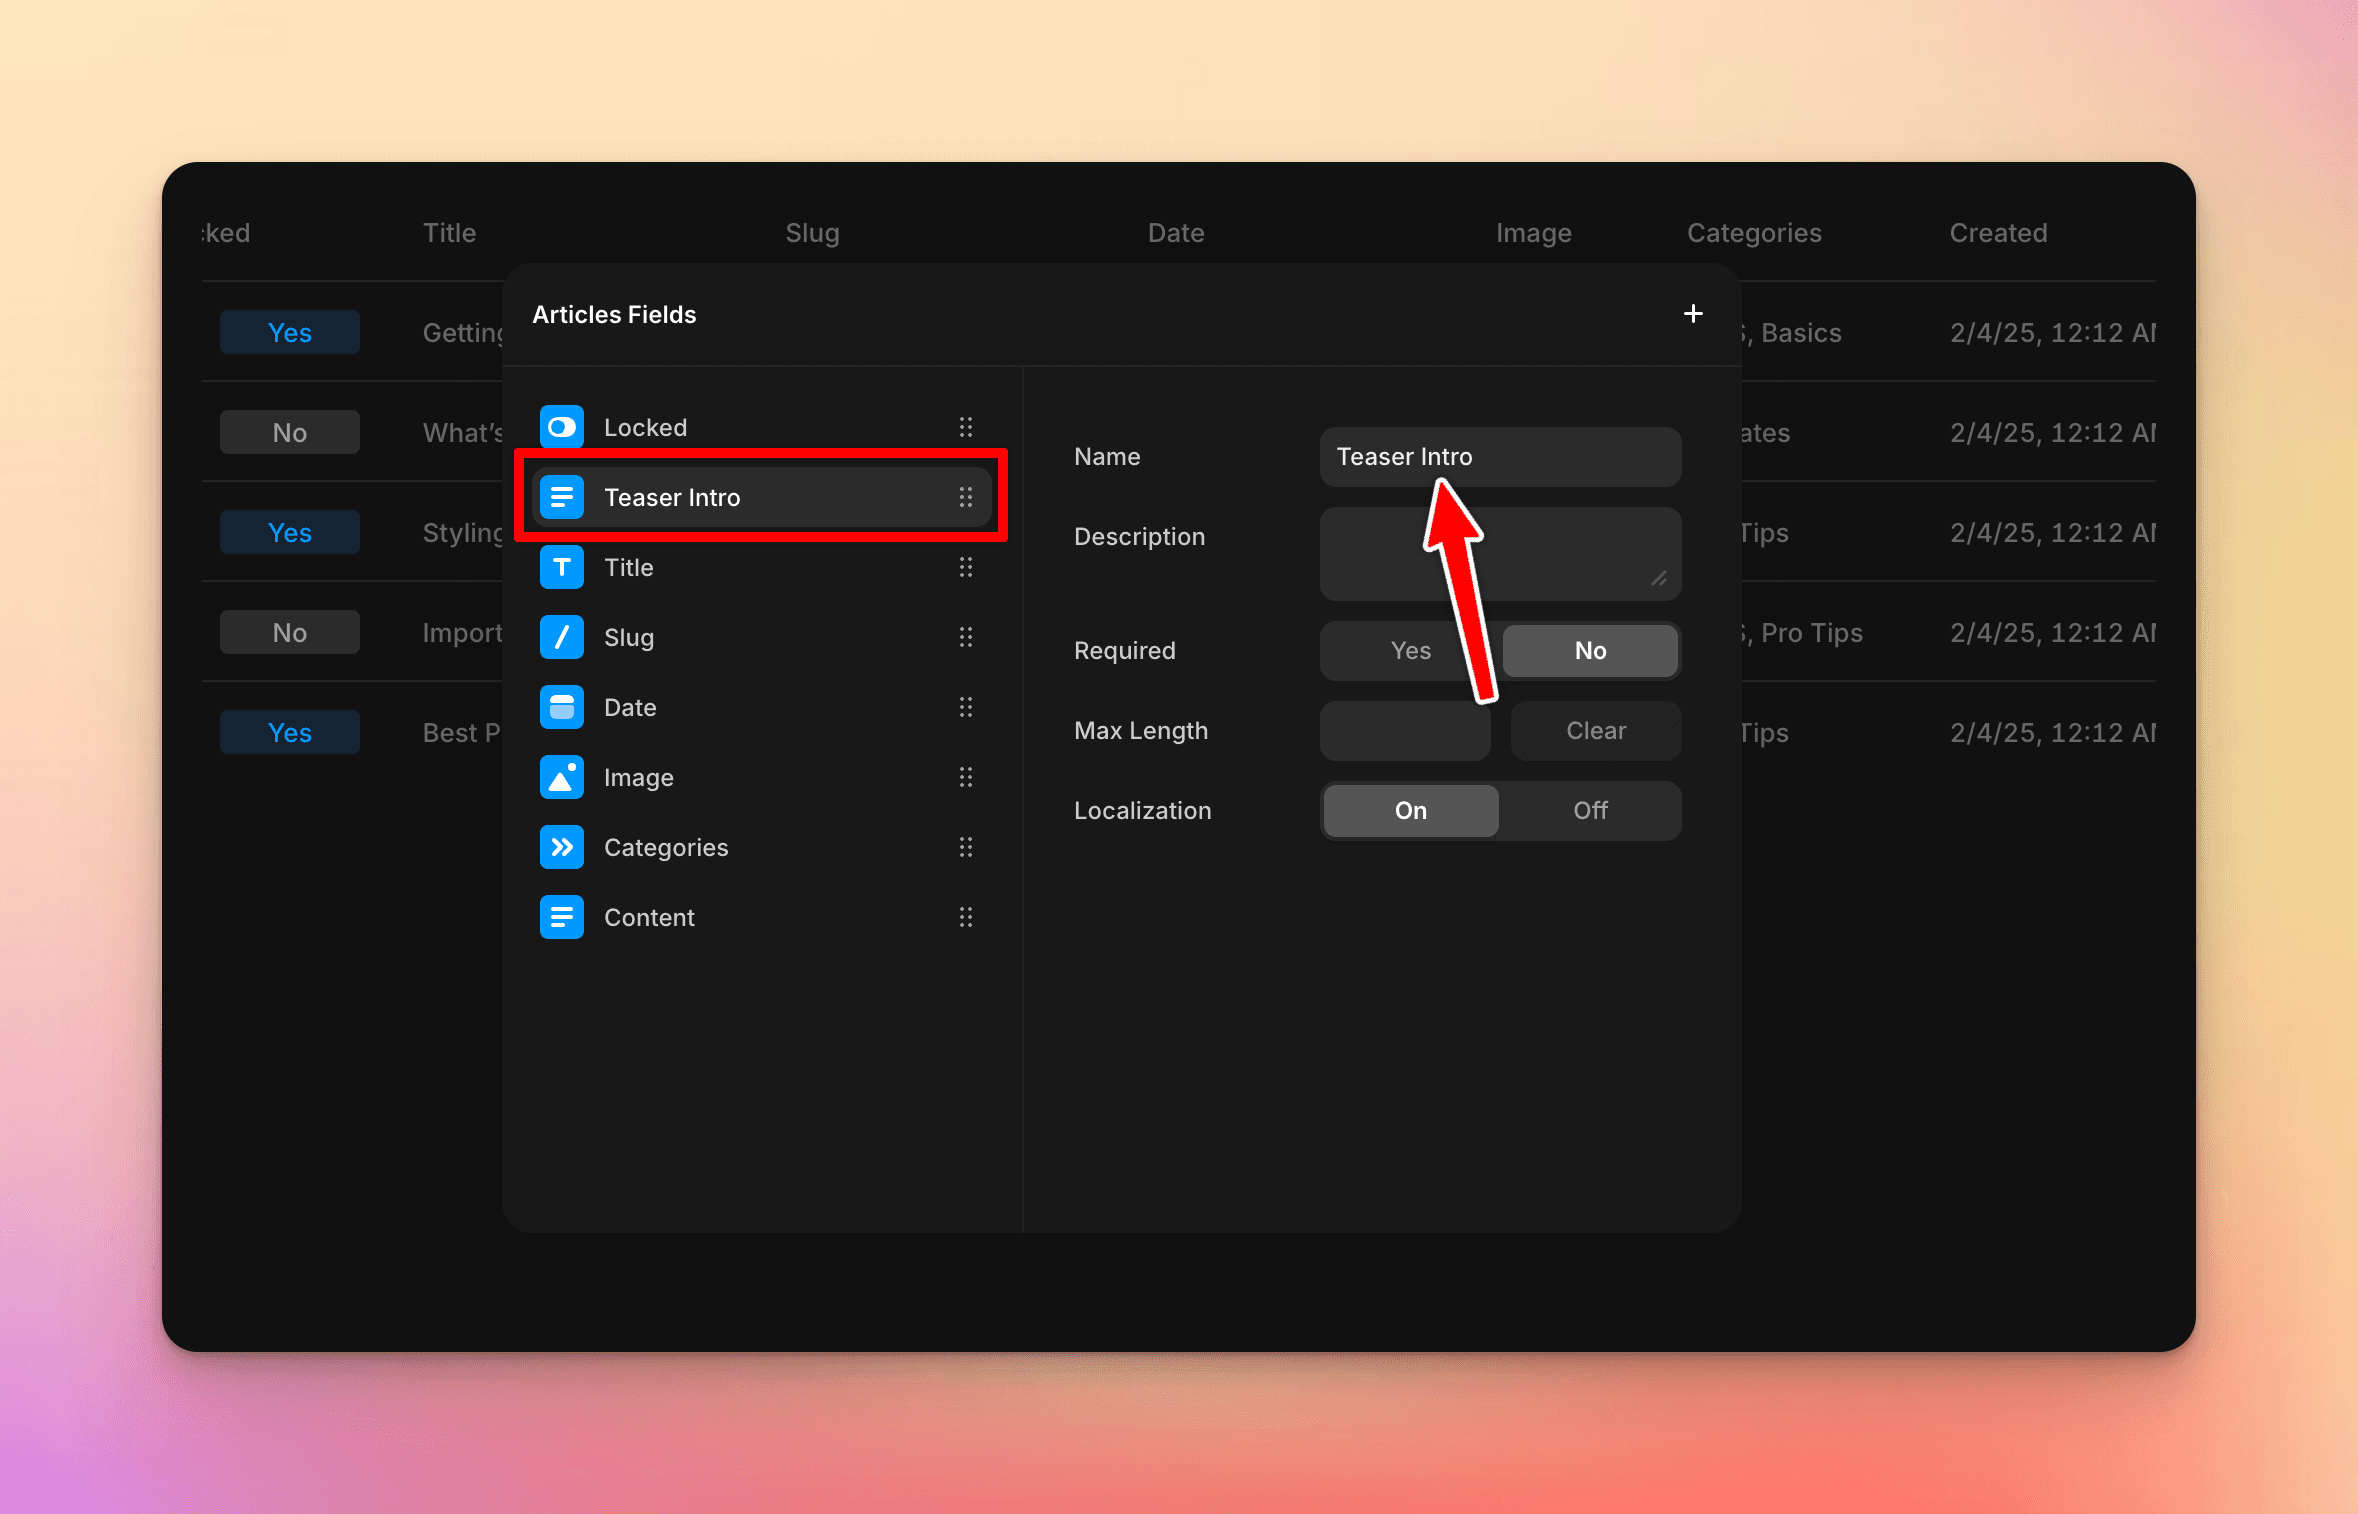This screenshot has width=2358, height=1514.
Task: Switch Localization to Off
Action: click(x=1589, y=810)
